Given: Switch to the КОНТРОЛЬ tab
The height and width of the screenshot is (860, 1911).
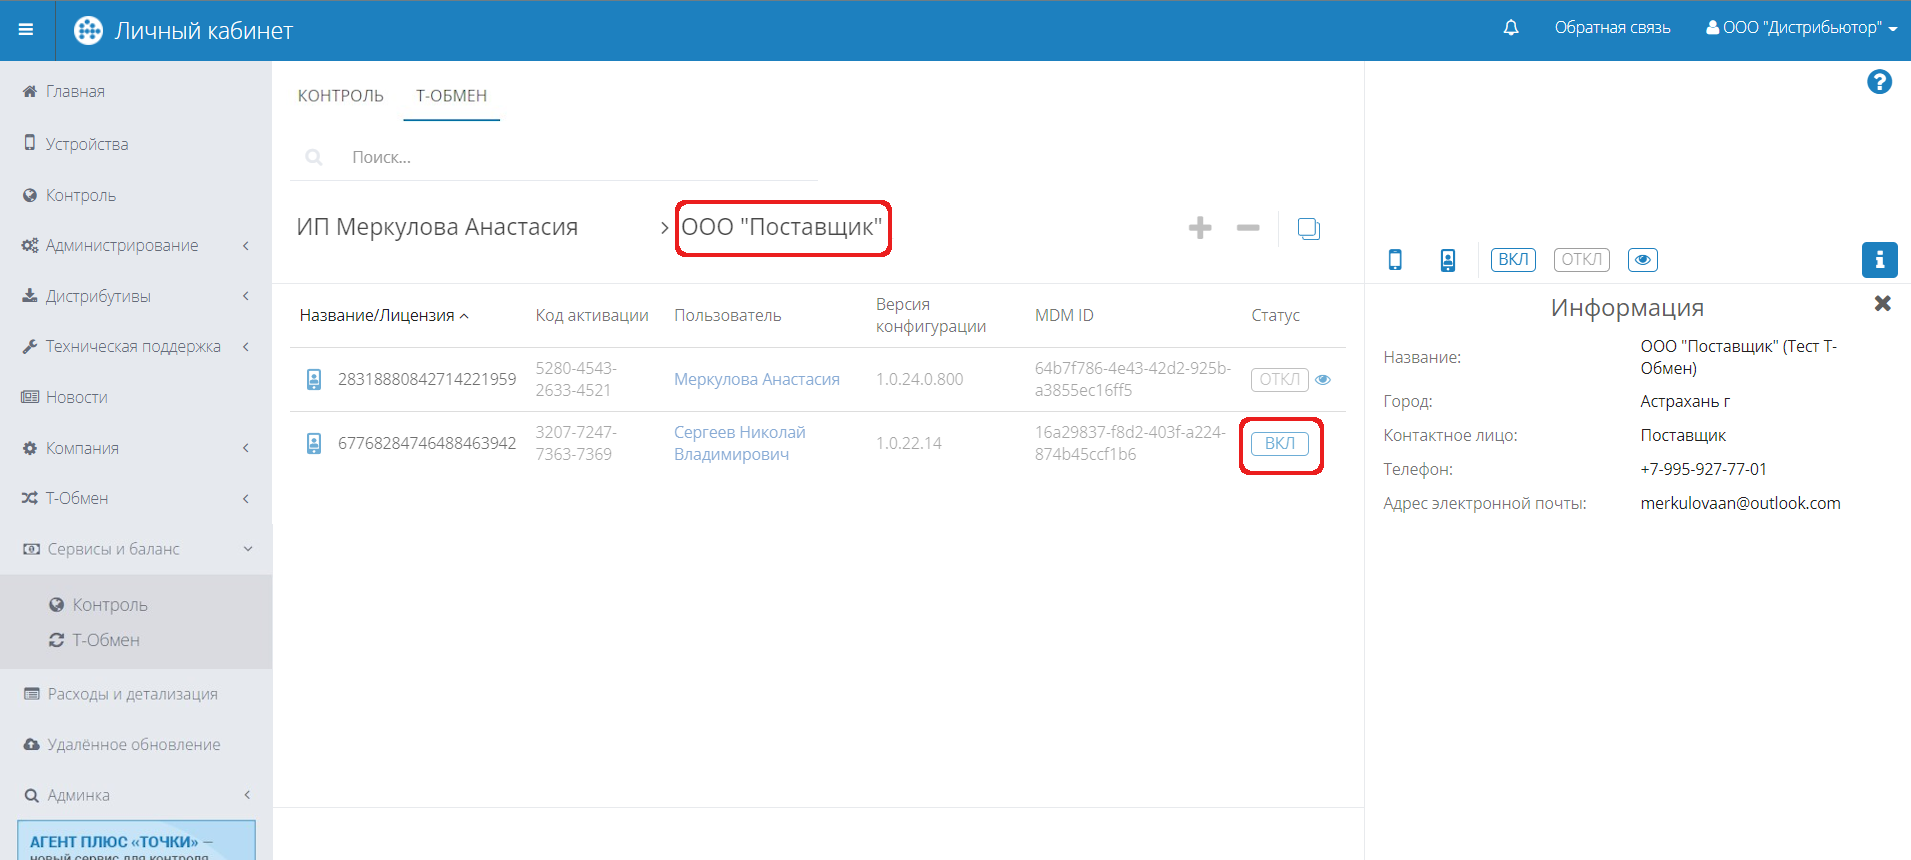Looking at the screenshot, I should [x=340, y=96].
